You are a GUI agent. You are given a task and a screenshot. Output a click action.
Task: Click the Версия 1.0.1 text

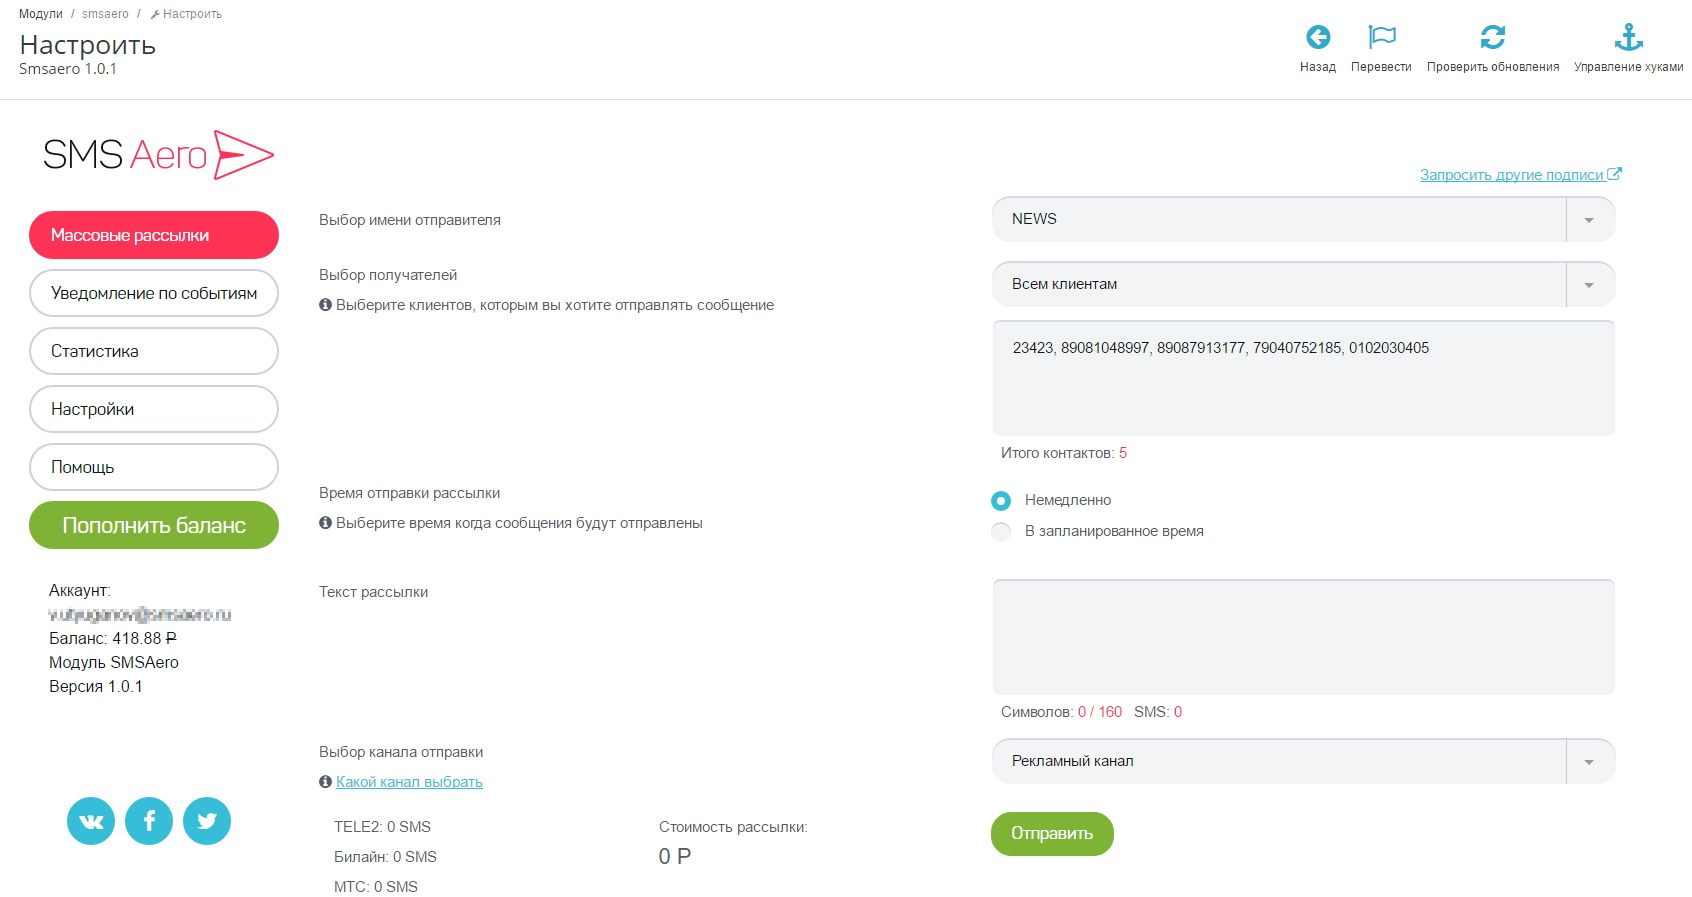96,686
